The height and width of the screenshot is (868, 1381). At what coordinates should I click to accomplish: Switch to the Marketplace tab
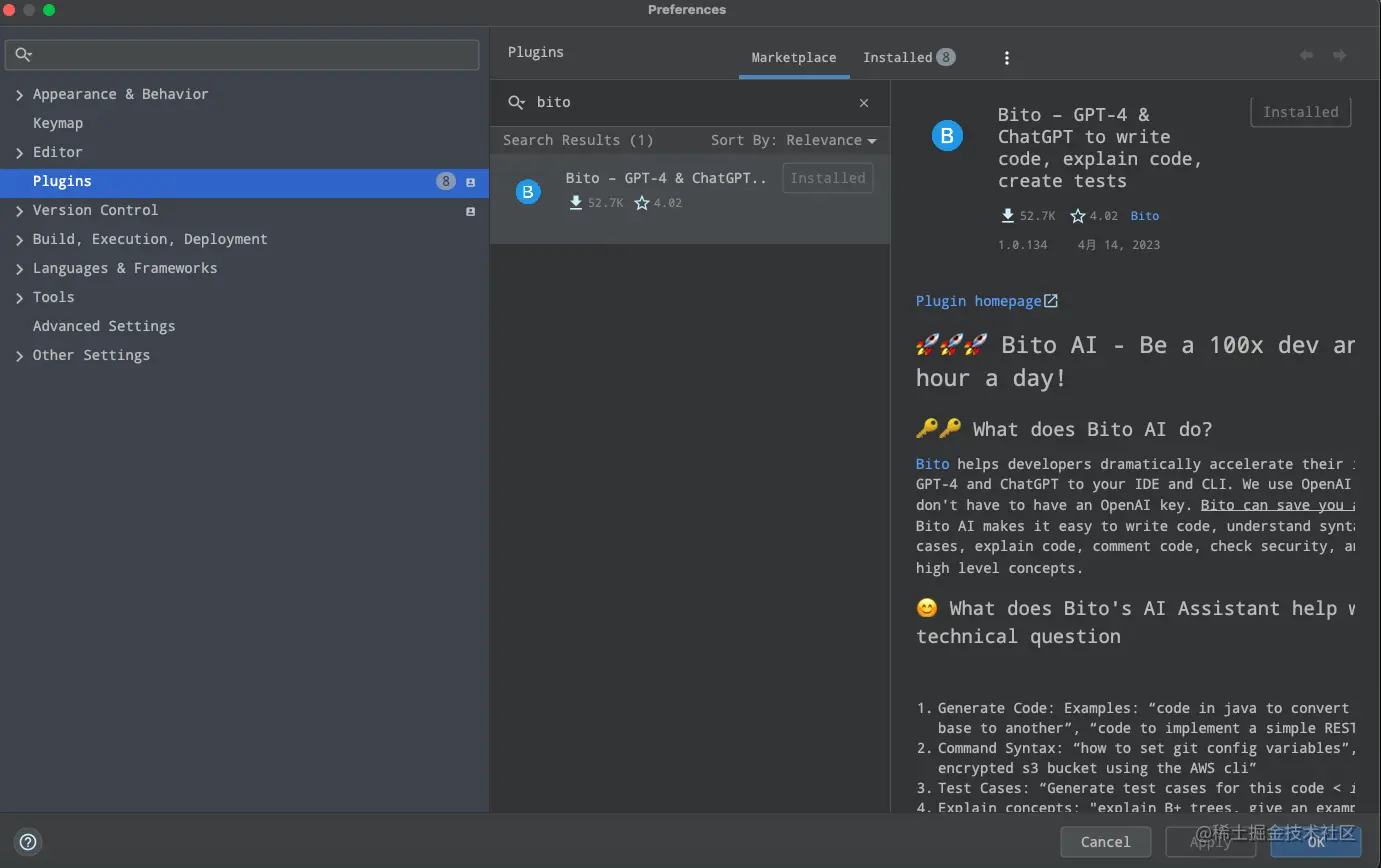[794, 58]
